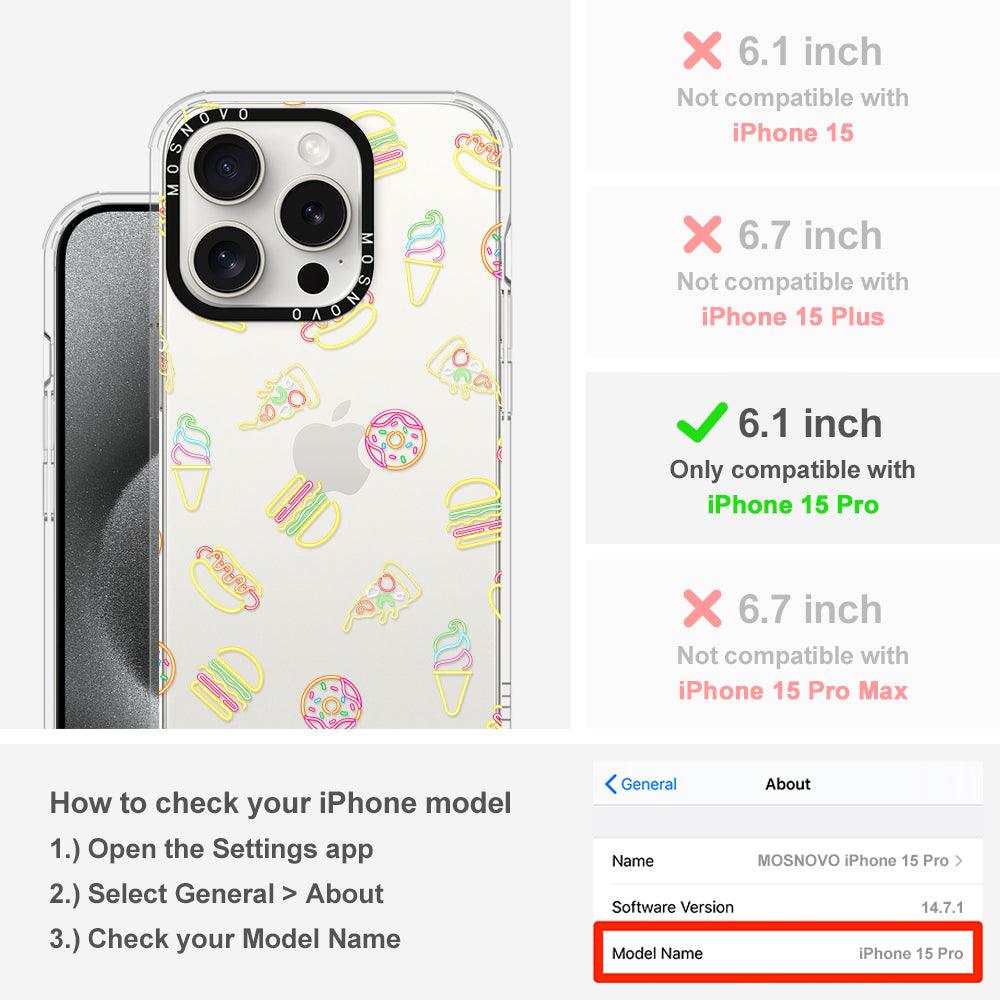Click the green checkmark beside 6.1 inch
This screenshot has width=1000, height=1000.
click(702, 423)
